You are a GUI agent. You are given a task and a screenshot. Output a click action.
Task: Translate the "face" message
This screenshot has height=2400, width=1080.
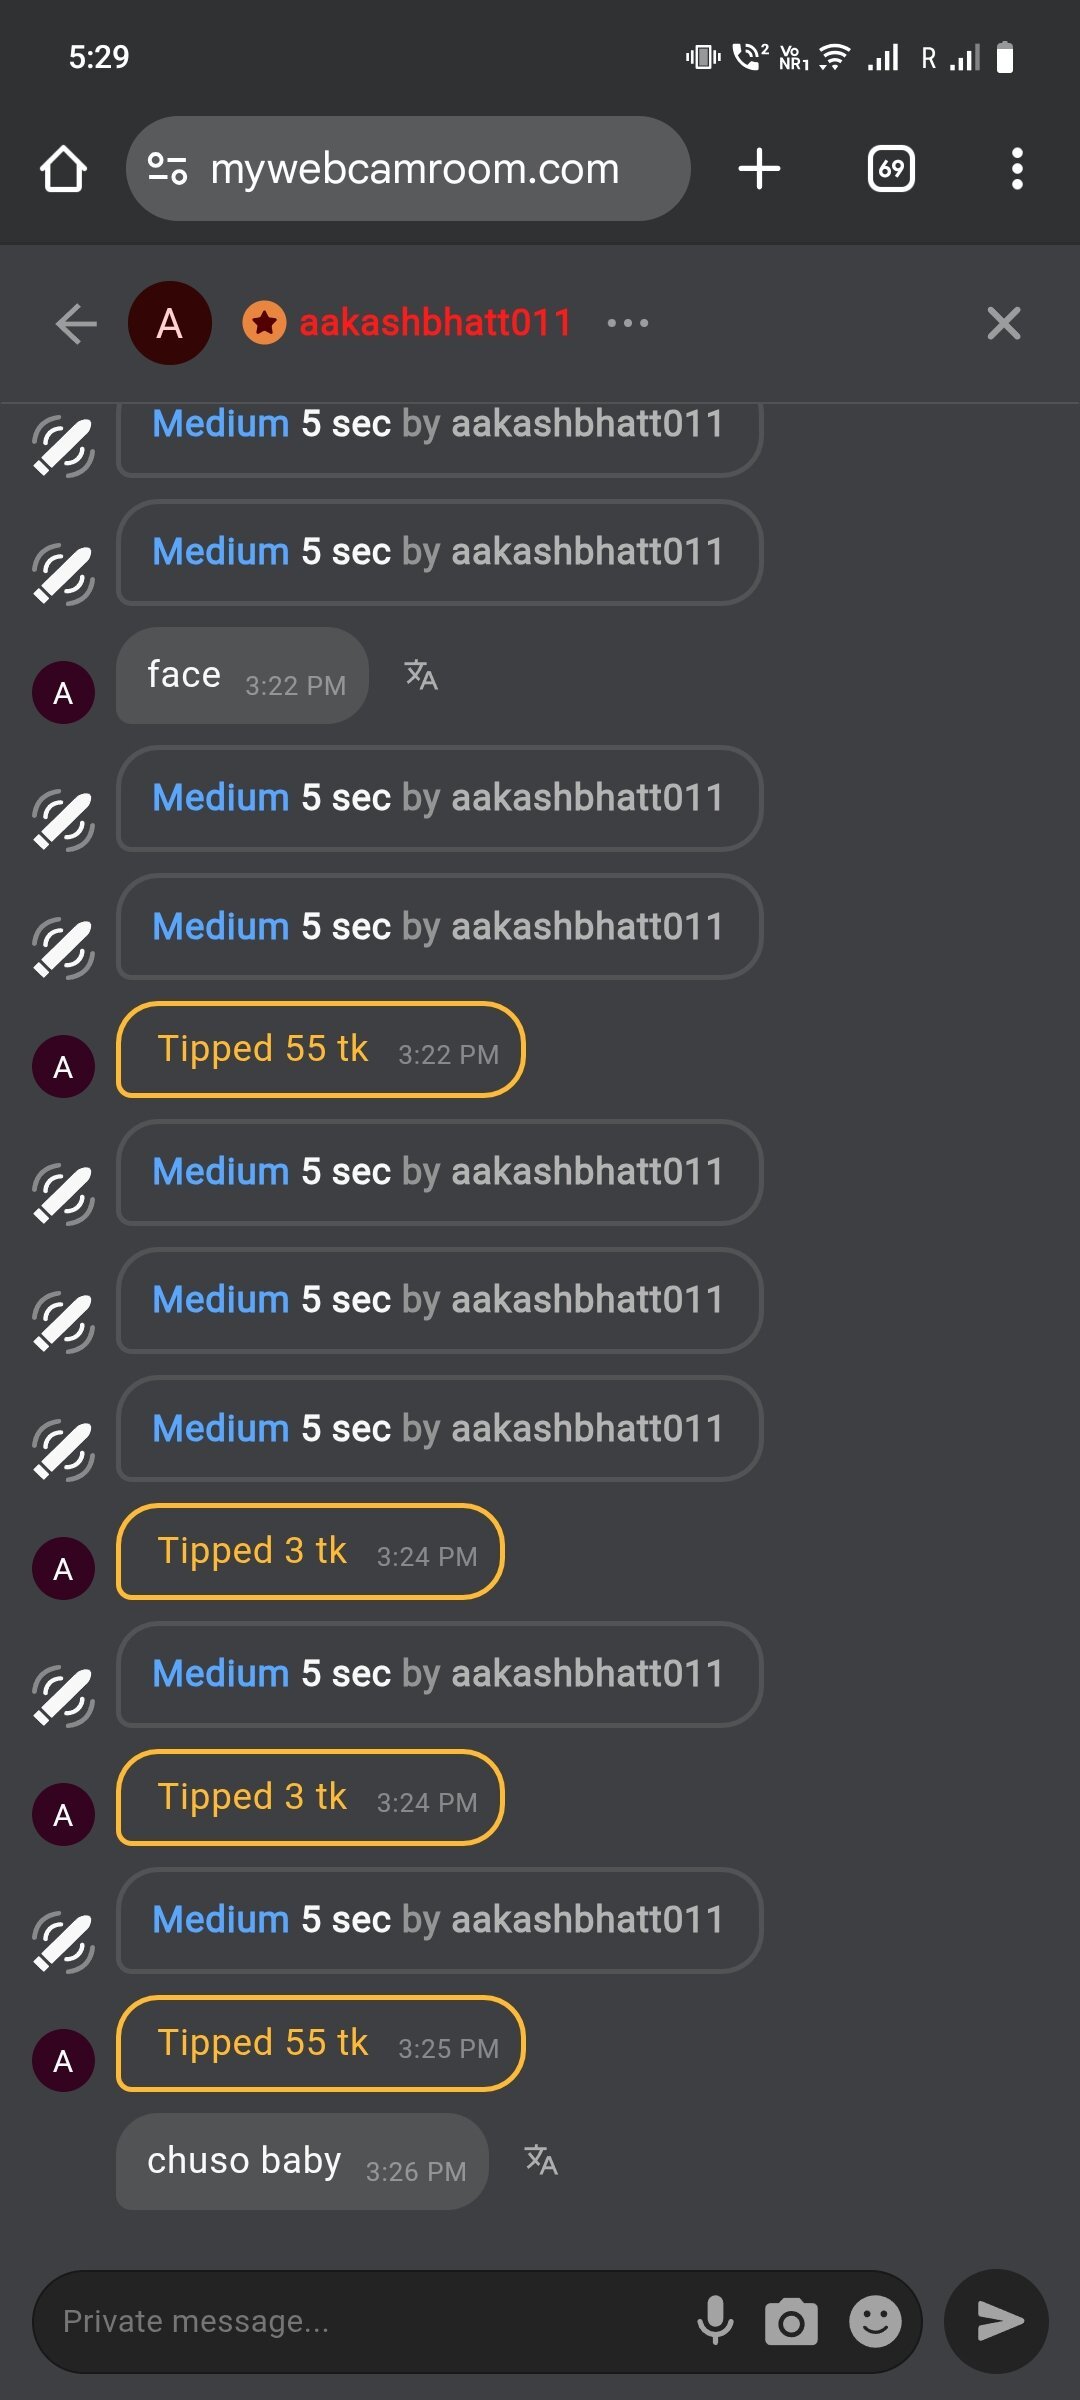click(x=421, y=676)
